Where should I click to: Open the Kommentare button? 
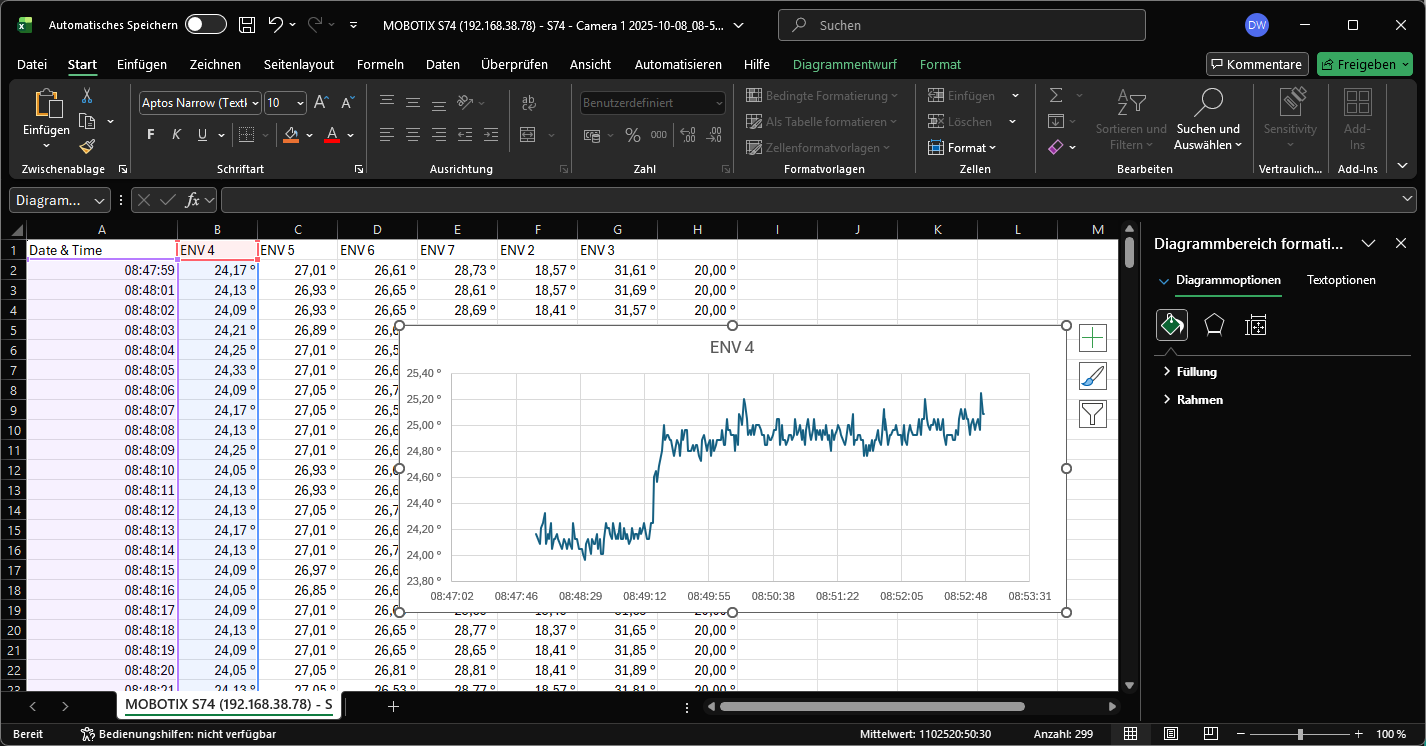coord(1256,64)
